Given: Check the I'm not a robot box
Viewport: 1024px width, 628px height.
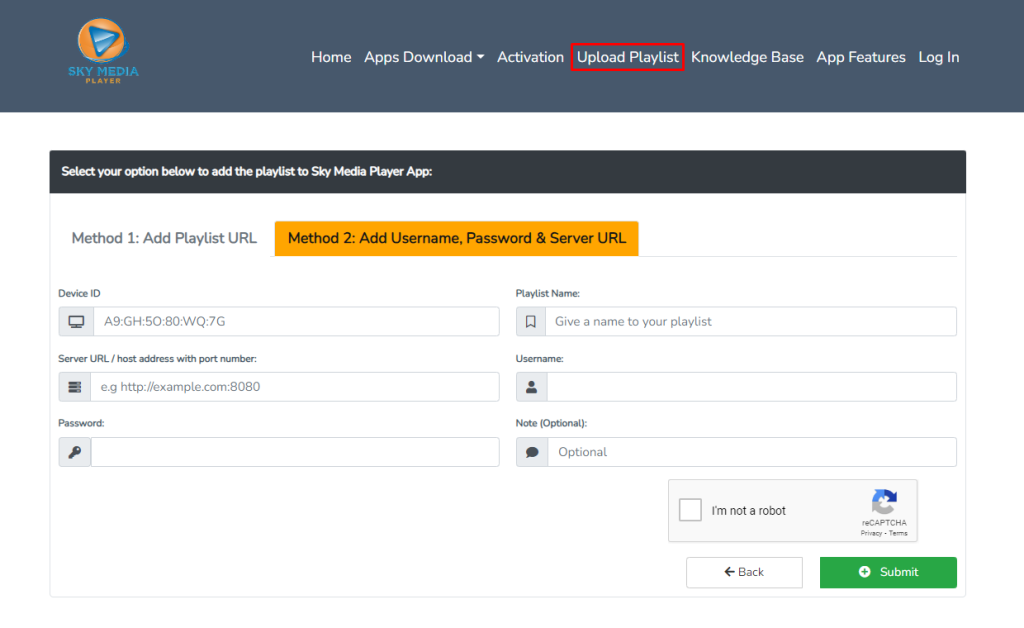Looking at the screenshot, I should pyautogui.click(x=690, y=510).
